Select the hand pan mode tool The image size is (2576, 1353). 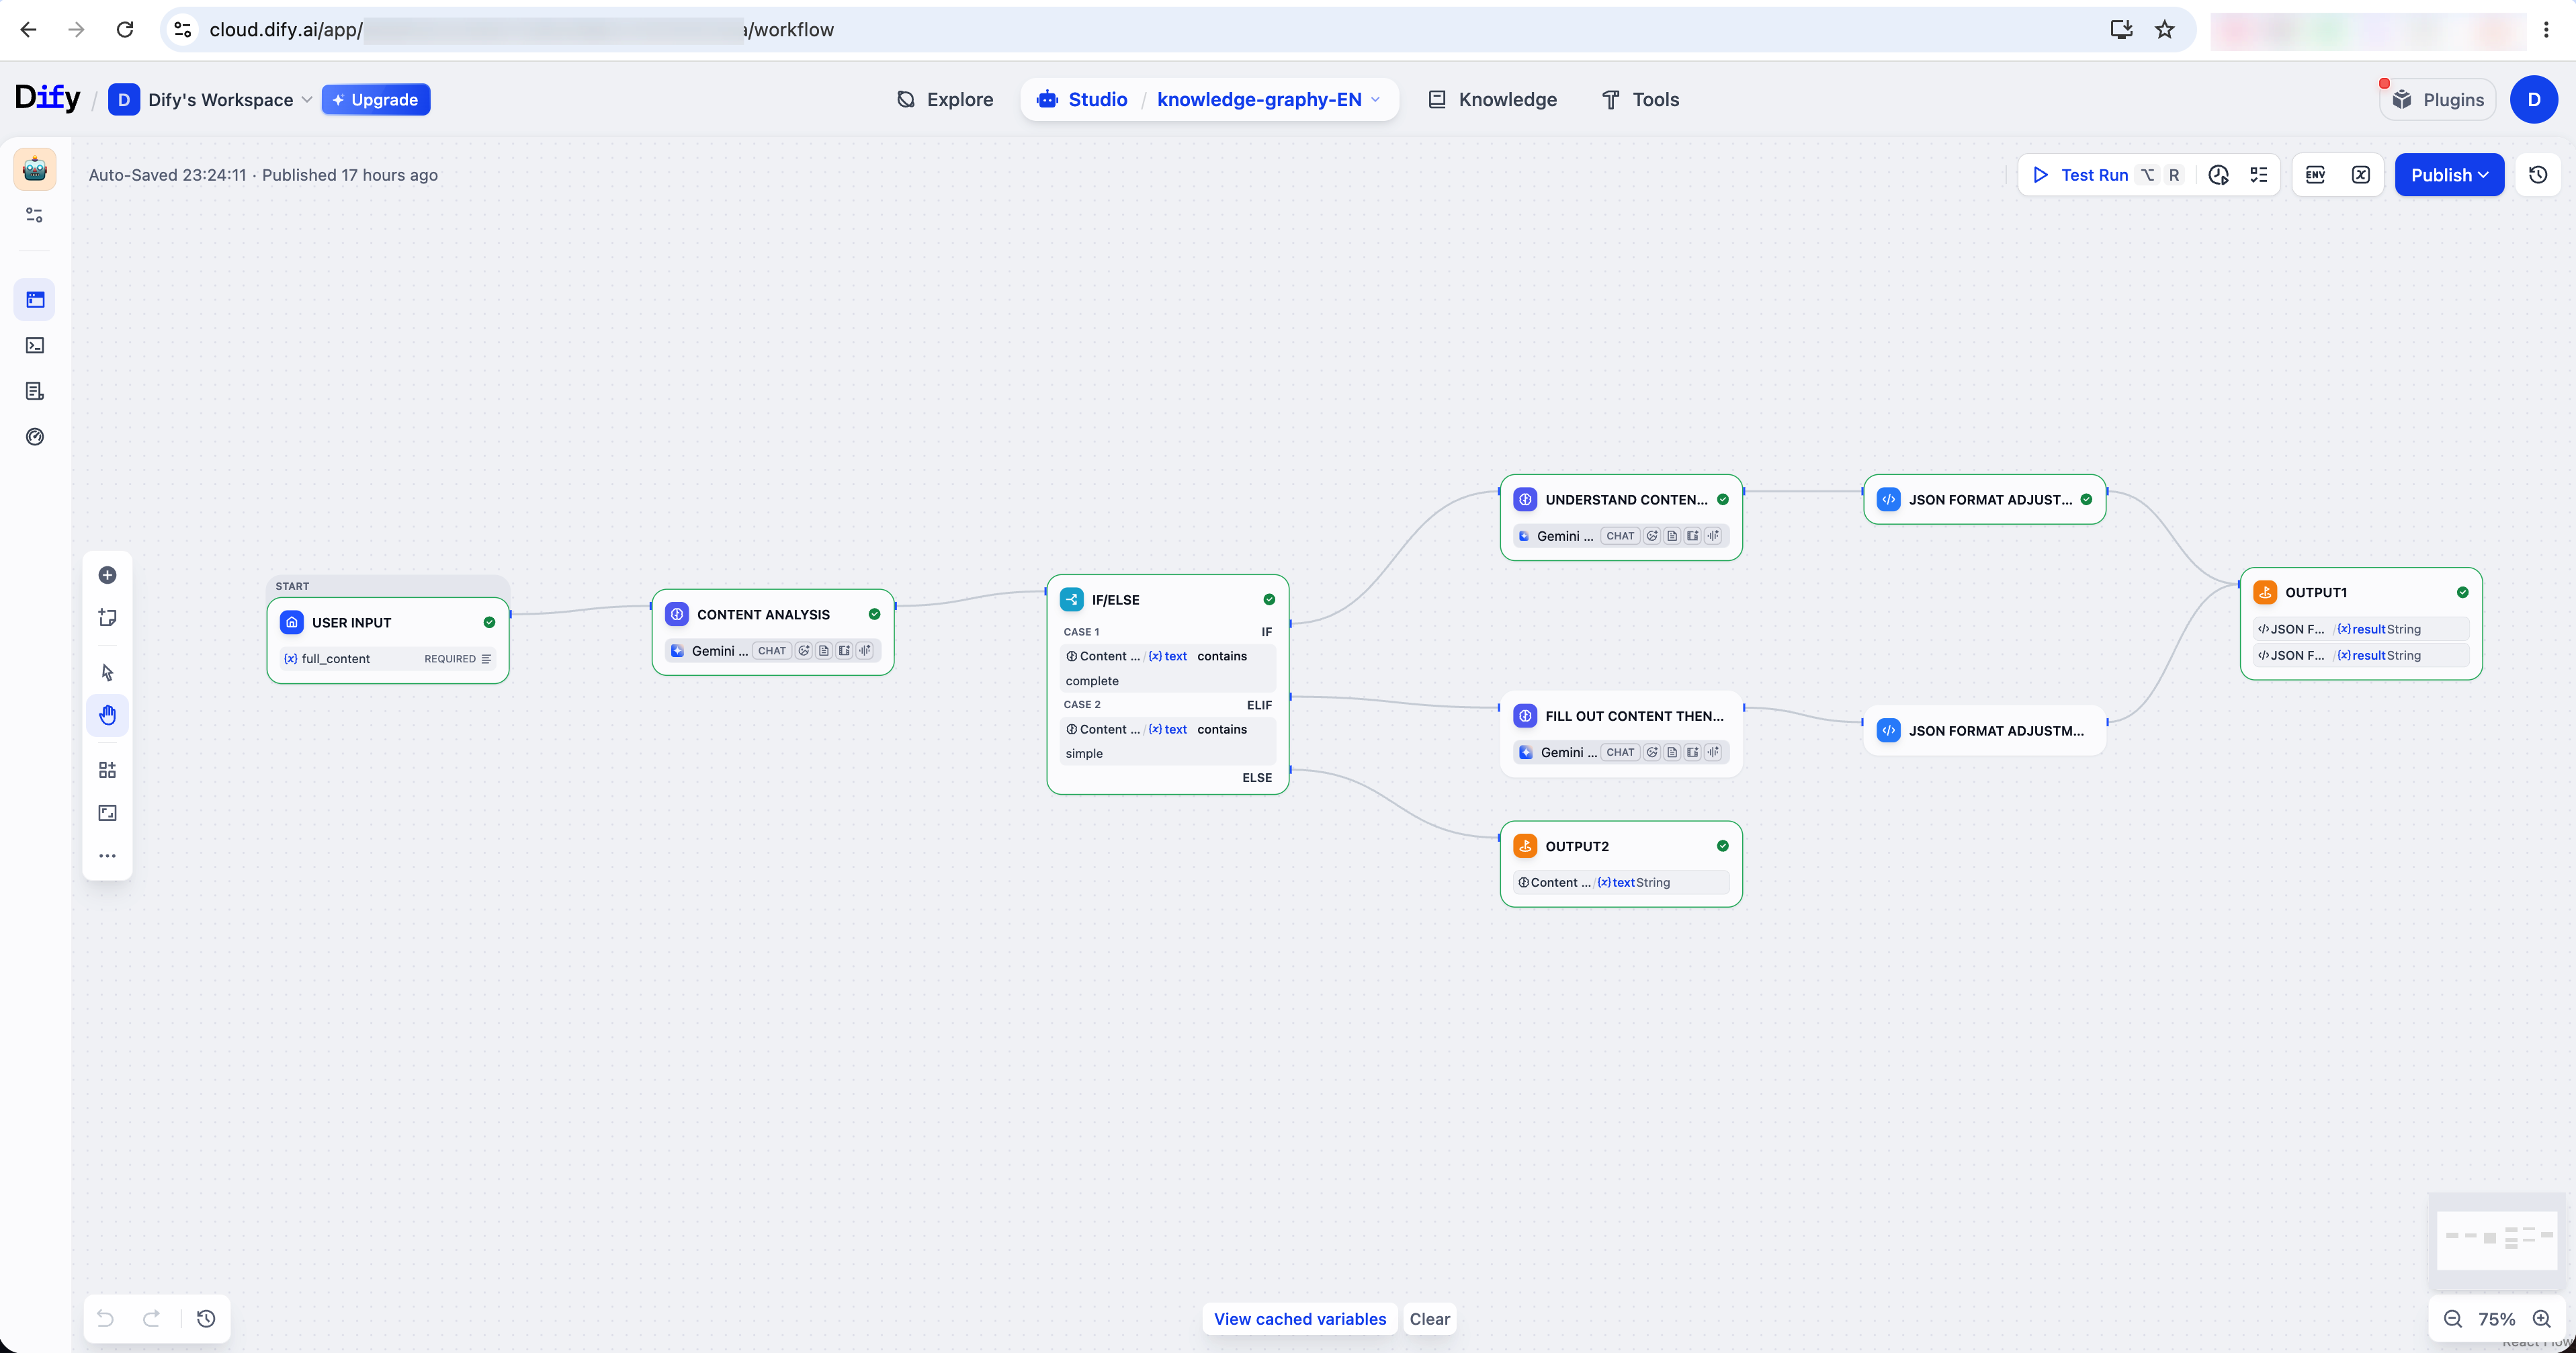pyautogui.click(x=107, y=715)
